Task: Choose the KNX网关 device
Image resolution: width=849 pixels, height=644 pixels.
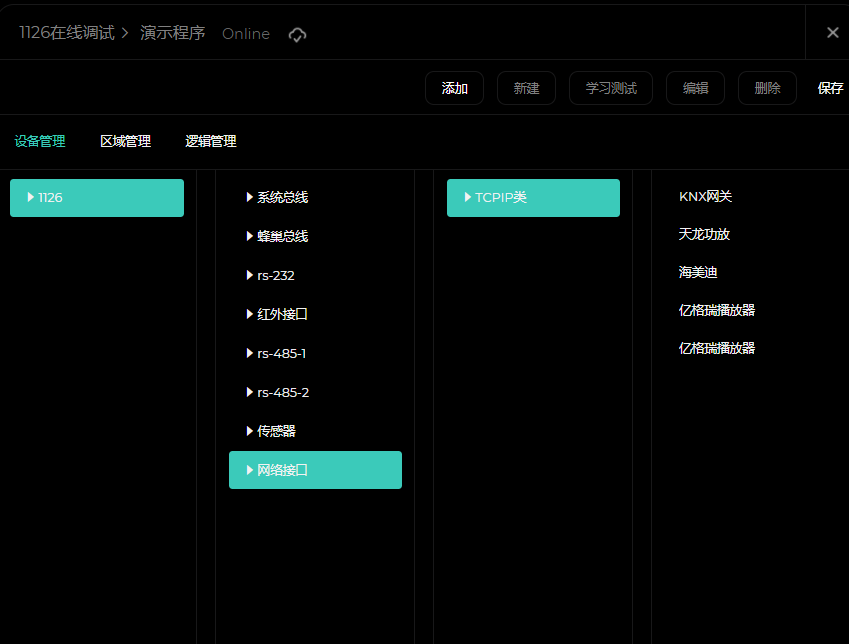Action: [705, 197]
